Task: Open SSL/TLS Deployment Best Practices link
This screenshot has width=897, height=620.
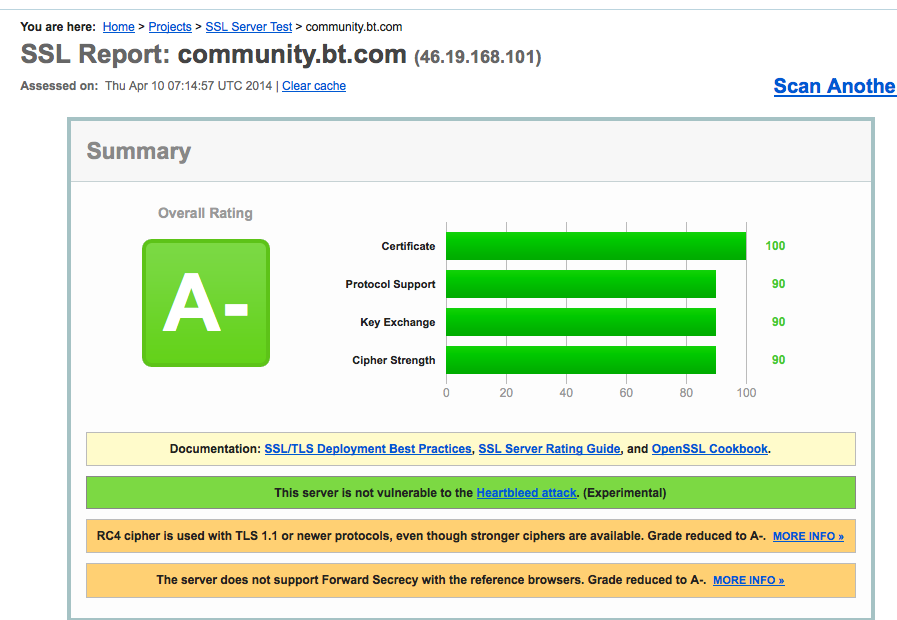Action: 368,449
